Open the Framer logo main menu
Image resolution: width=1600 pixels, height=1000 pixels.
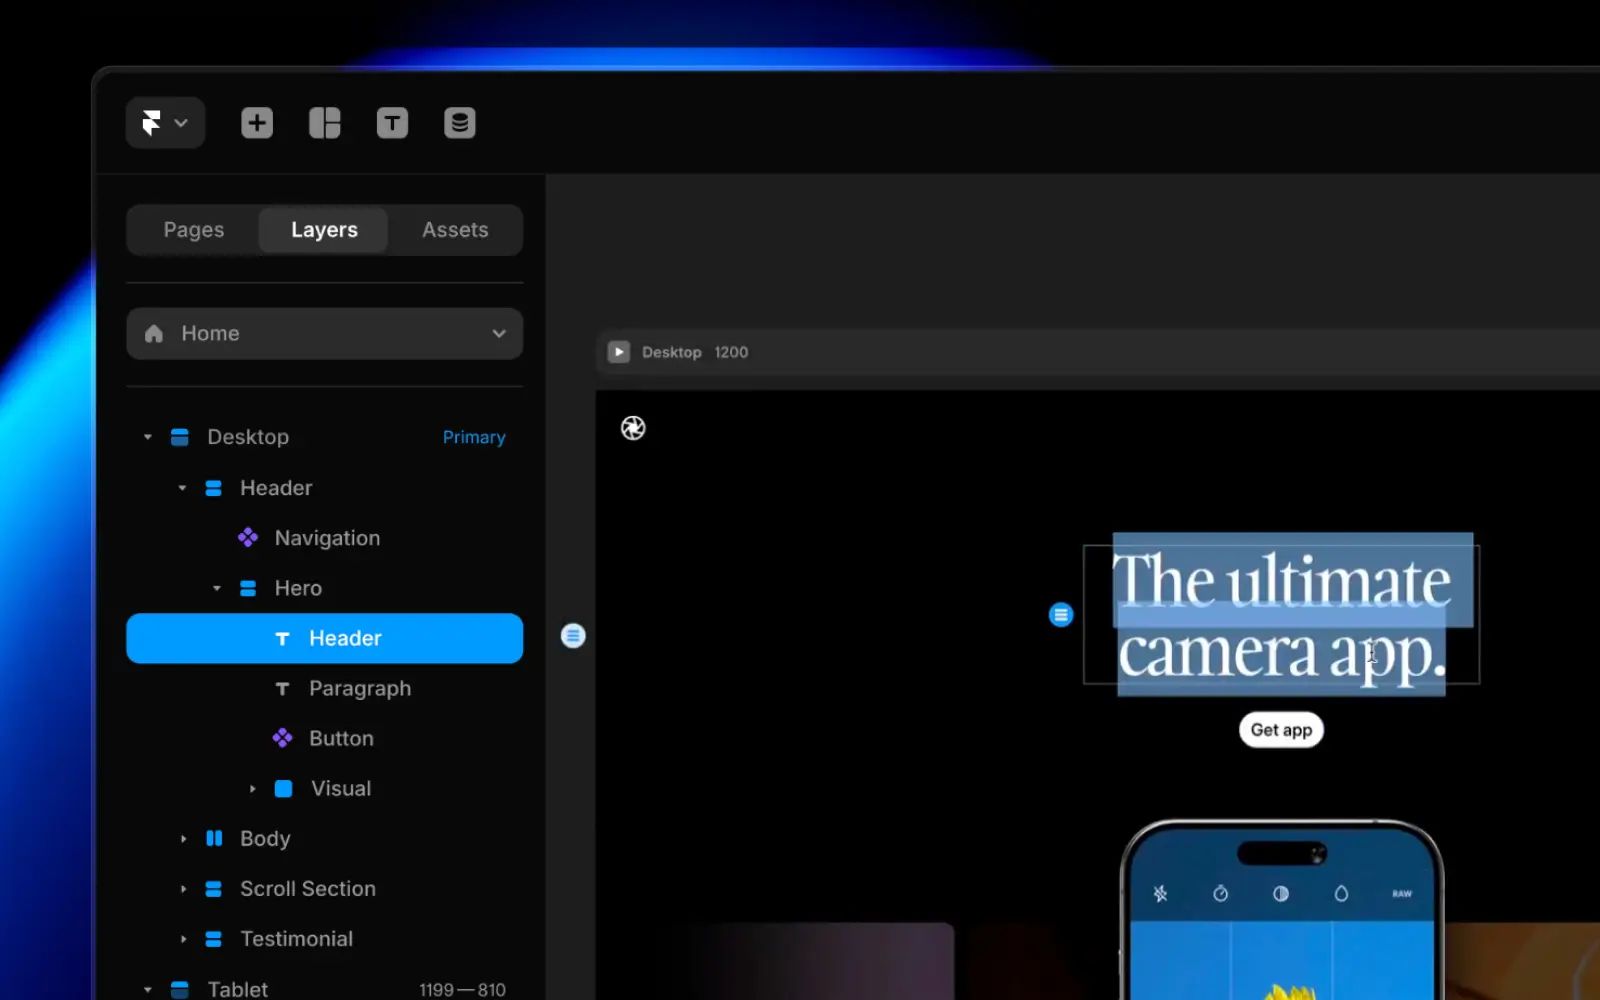(x=165, y=123)
